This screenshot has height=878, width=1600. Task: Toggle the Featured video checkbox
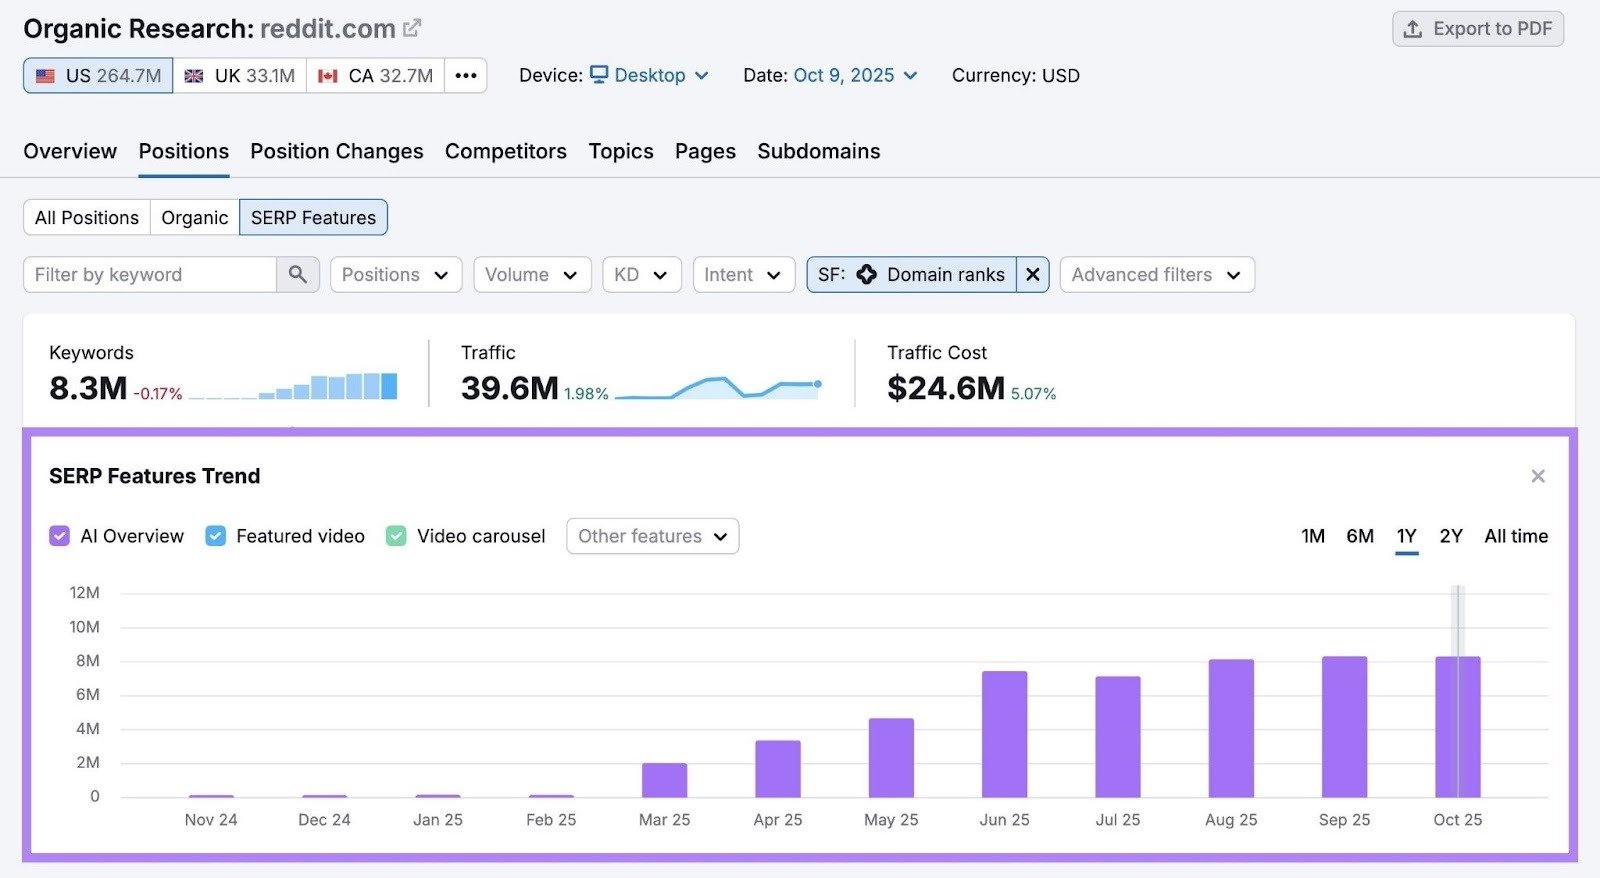[x=215, y=536]
